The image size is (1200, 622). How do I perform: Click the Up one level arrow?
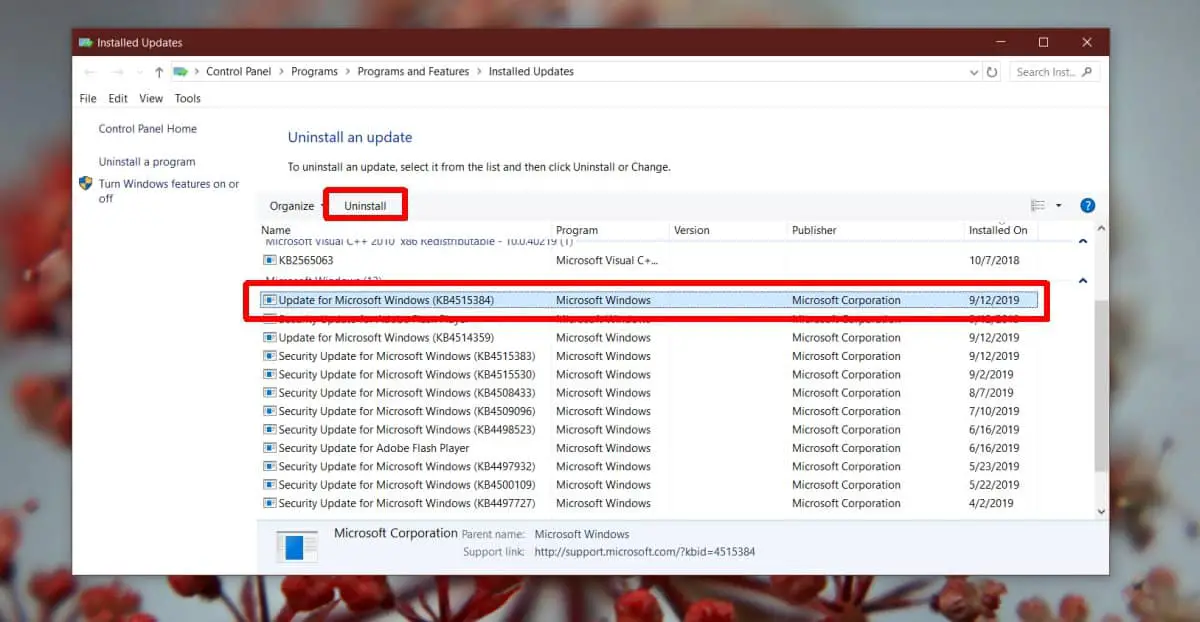coord(159,72)
